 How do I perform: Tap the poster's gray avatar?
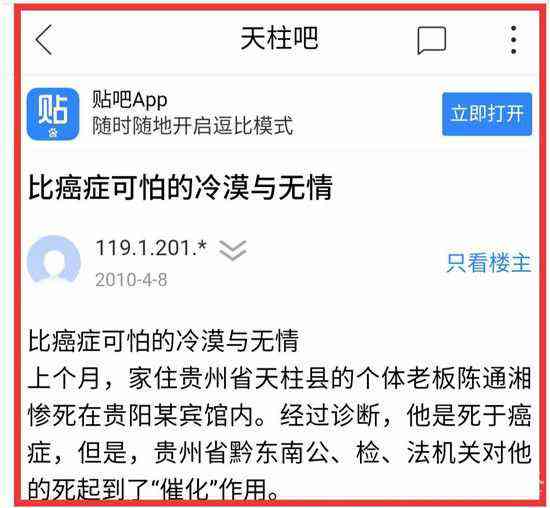click(54, 260)
